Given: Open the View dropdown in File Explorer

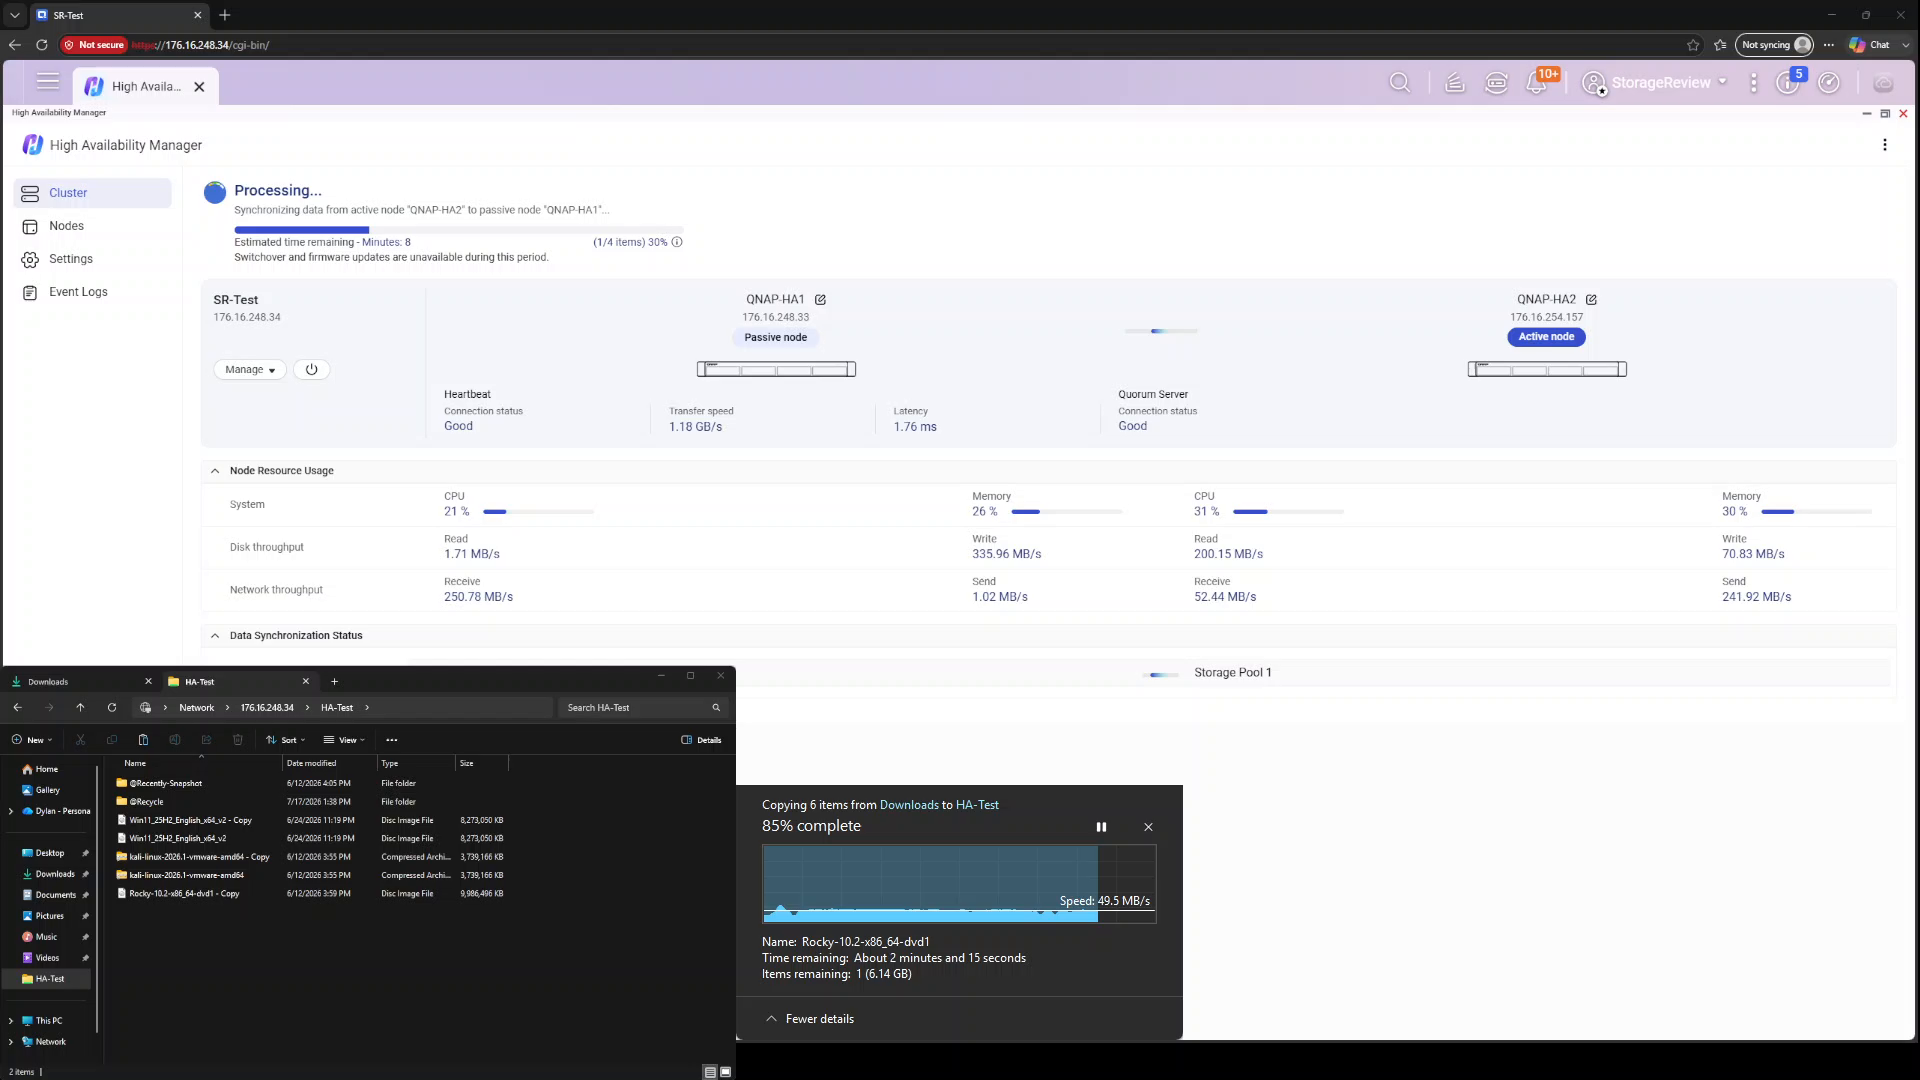Looking at the screenshot, I should tap(344, 740).
